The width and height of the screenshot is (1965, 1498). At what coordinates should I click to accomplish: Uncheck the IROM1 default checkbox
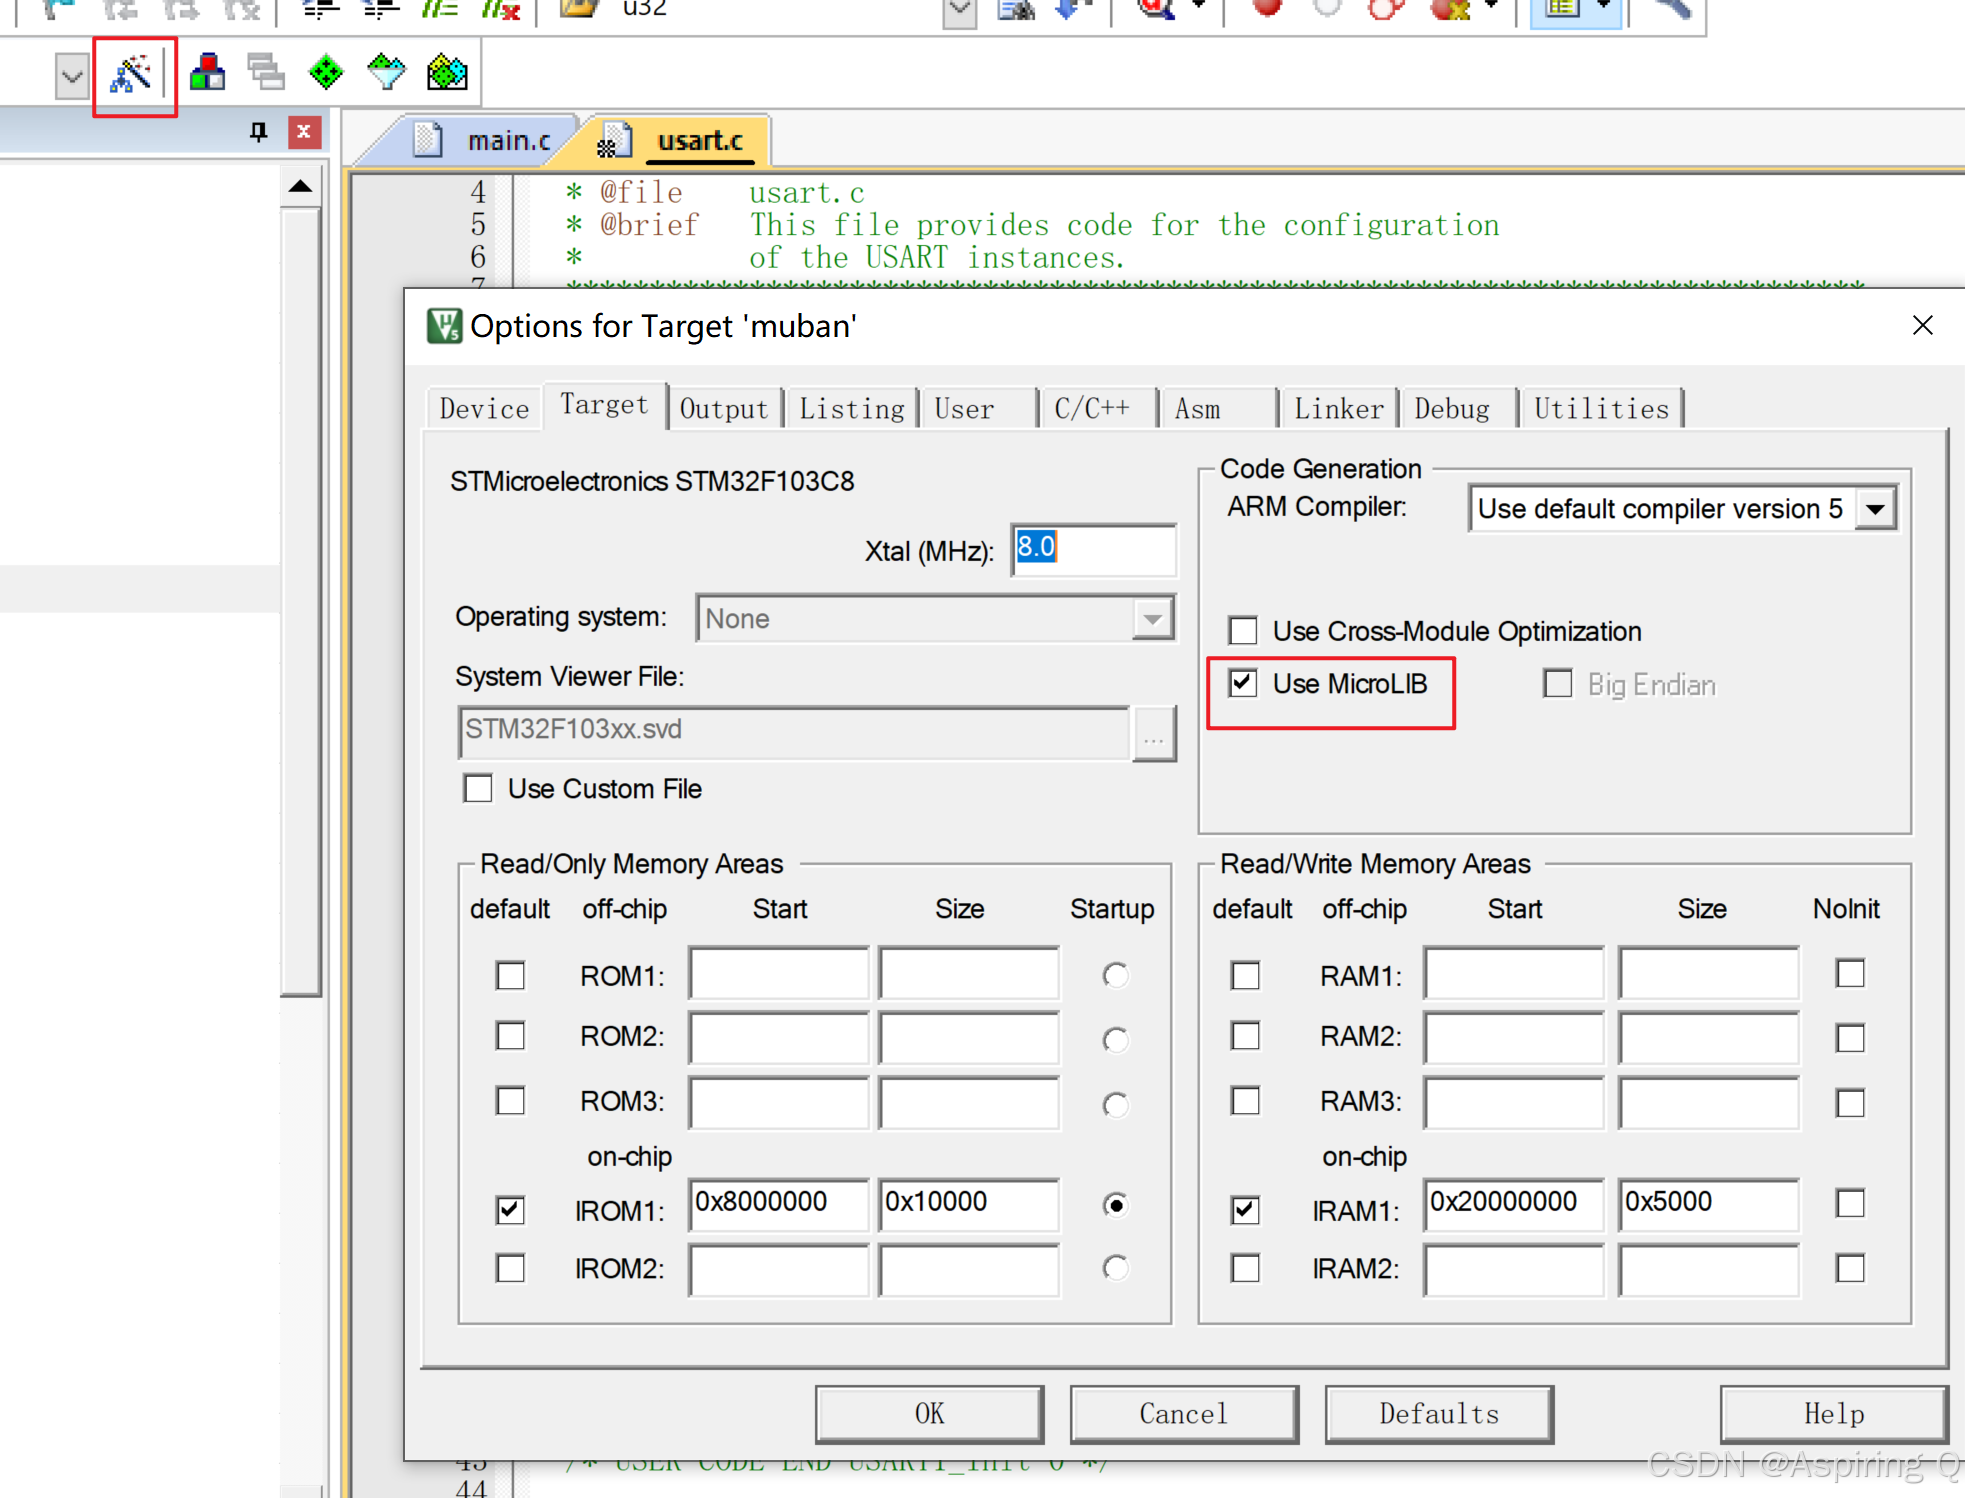[510, 1210]
